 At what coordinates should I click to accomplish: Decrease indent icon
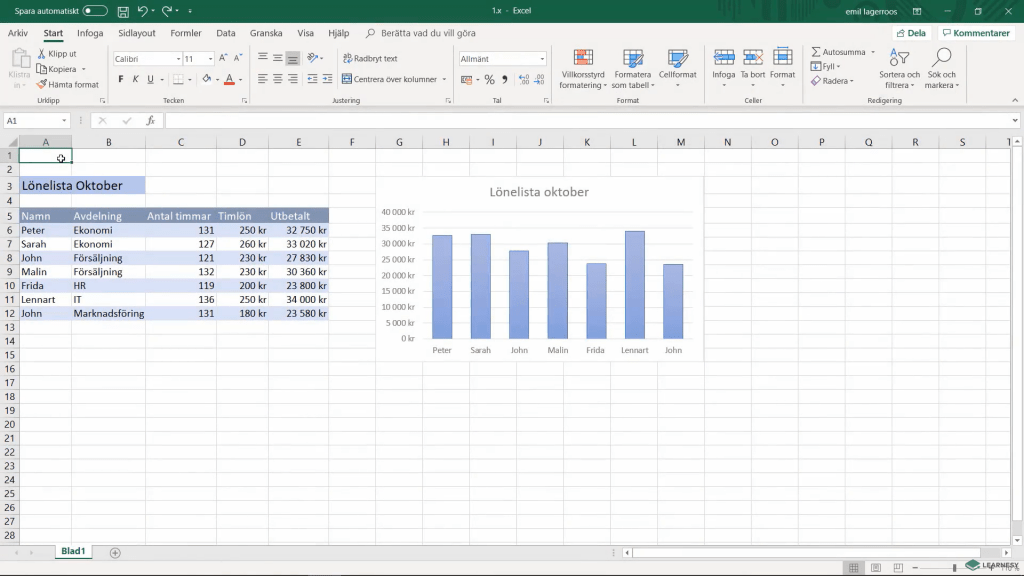[x=312, y=79]
